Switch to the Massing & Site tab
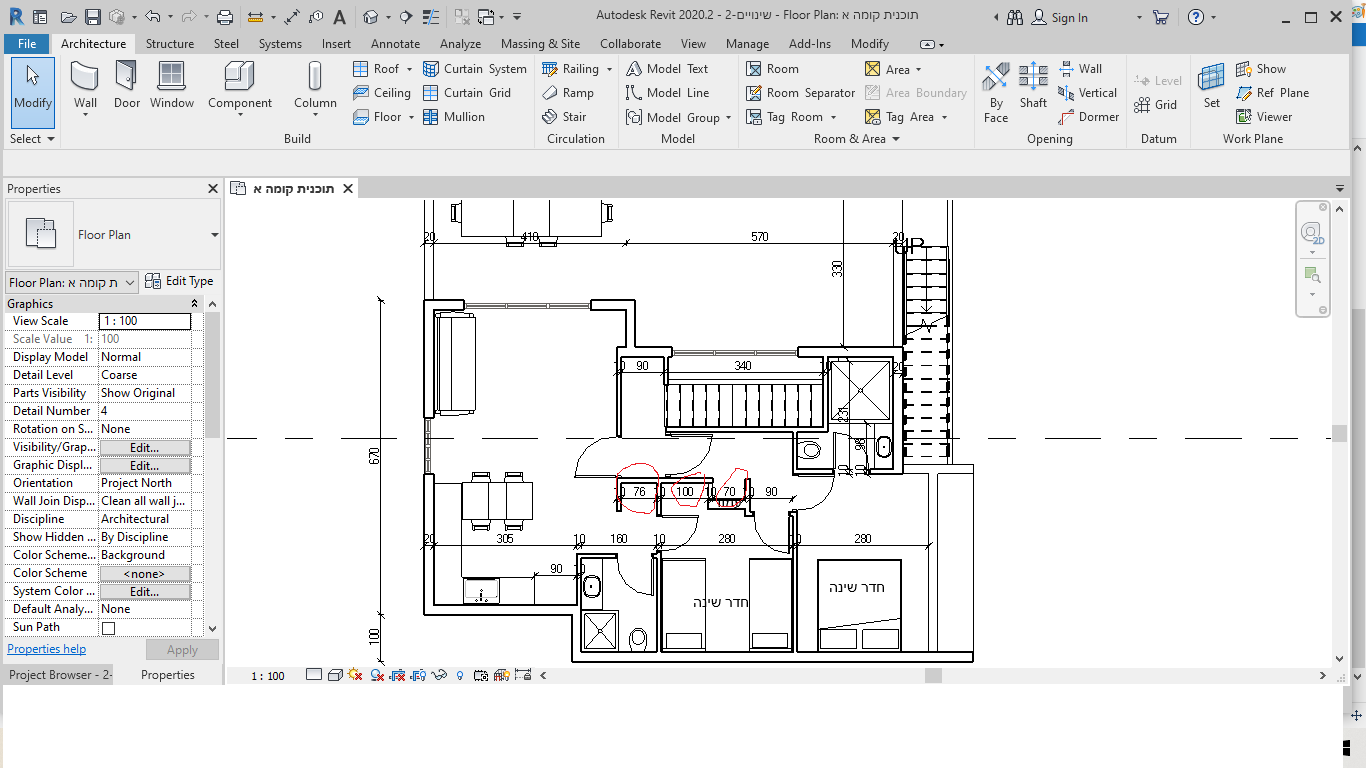 [540, 44]
